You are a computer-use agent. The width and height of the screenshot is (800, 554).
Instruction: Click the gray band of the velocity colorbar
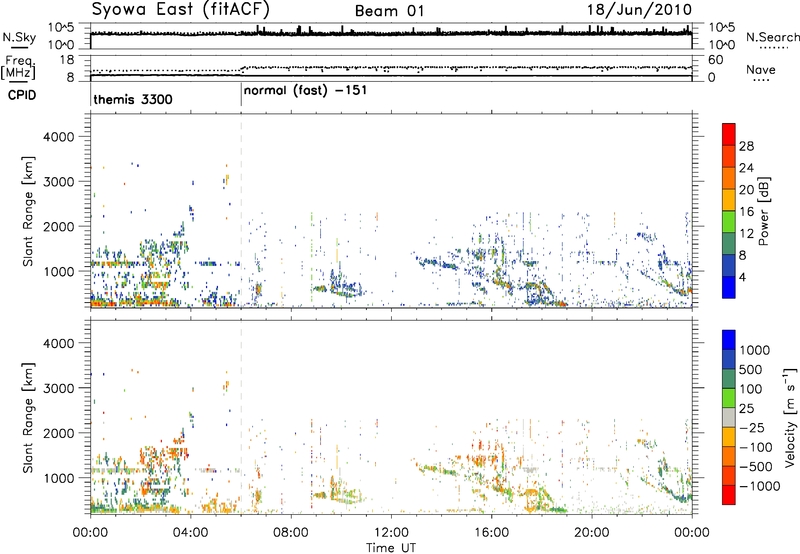pos(729,417)
